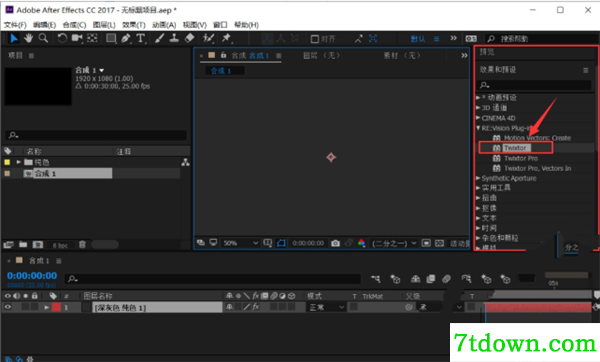This screenshot has height=362, width=600.
Task: Select the Unified Camera tool
Action: point(77,38)
